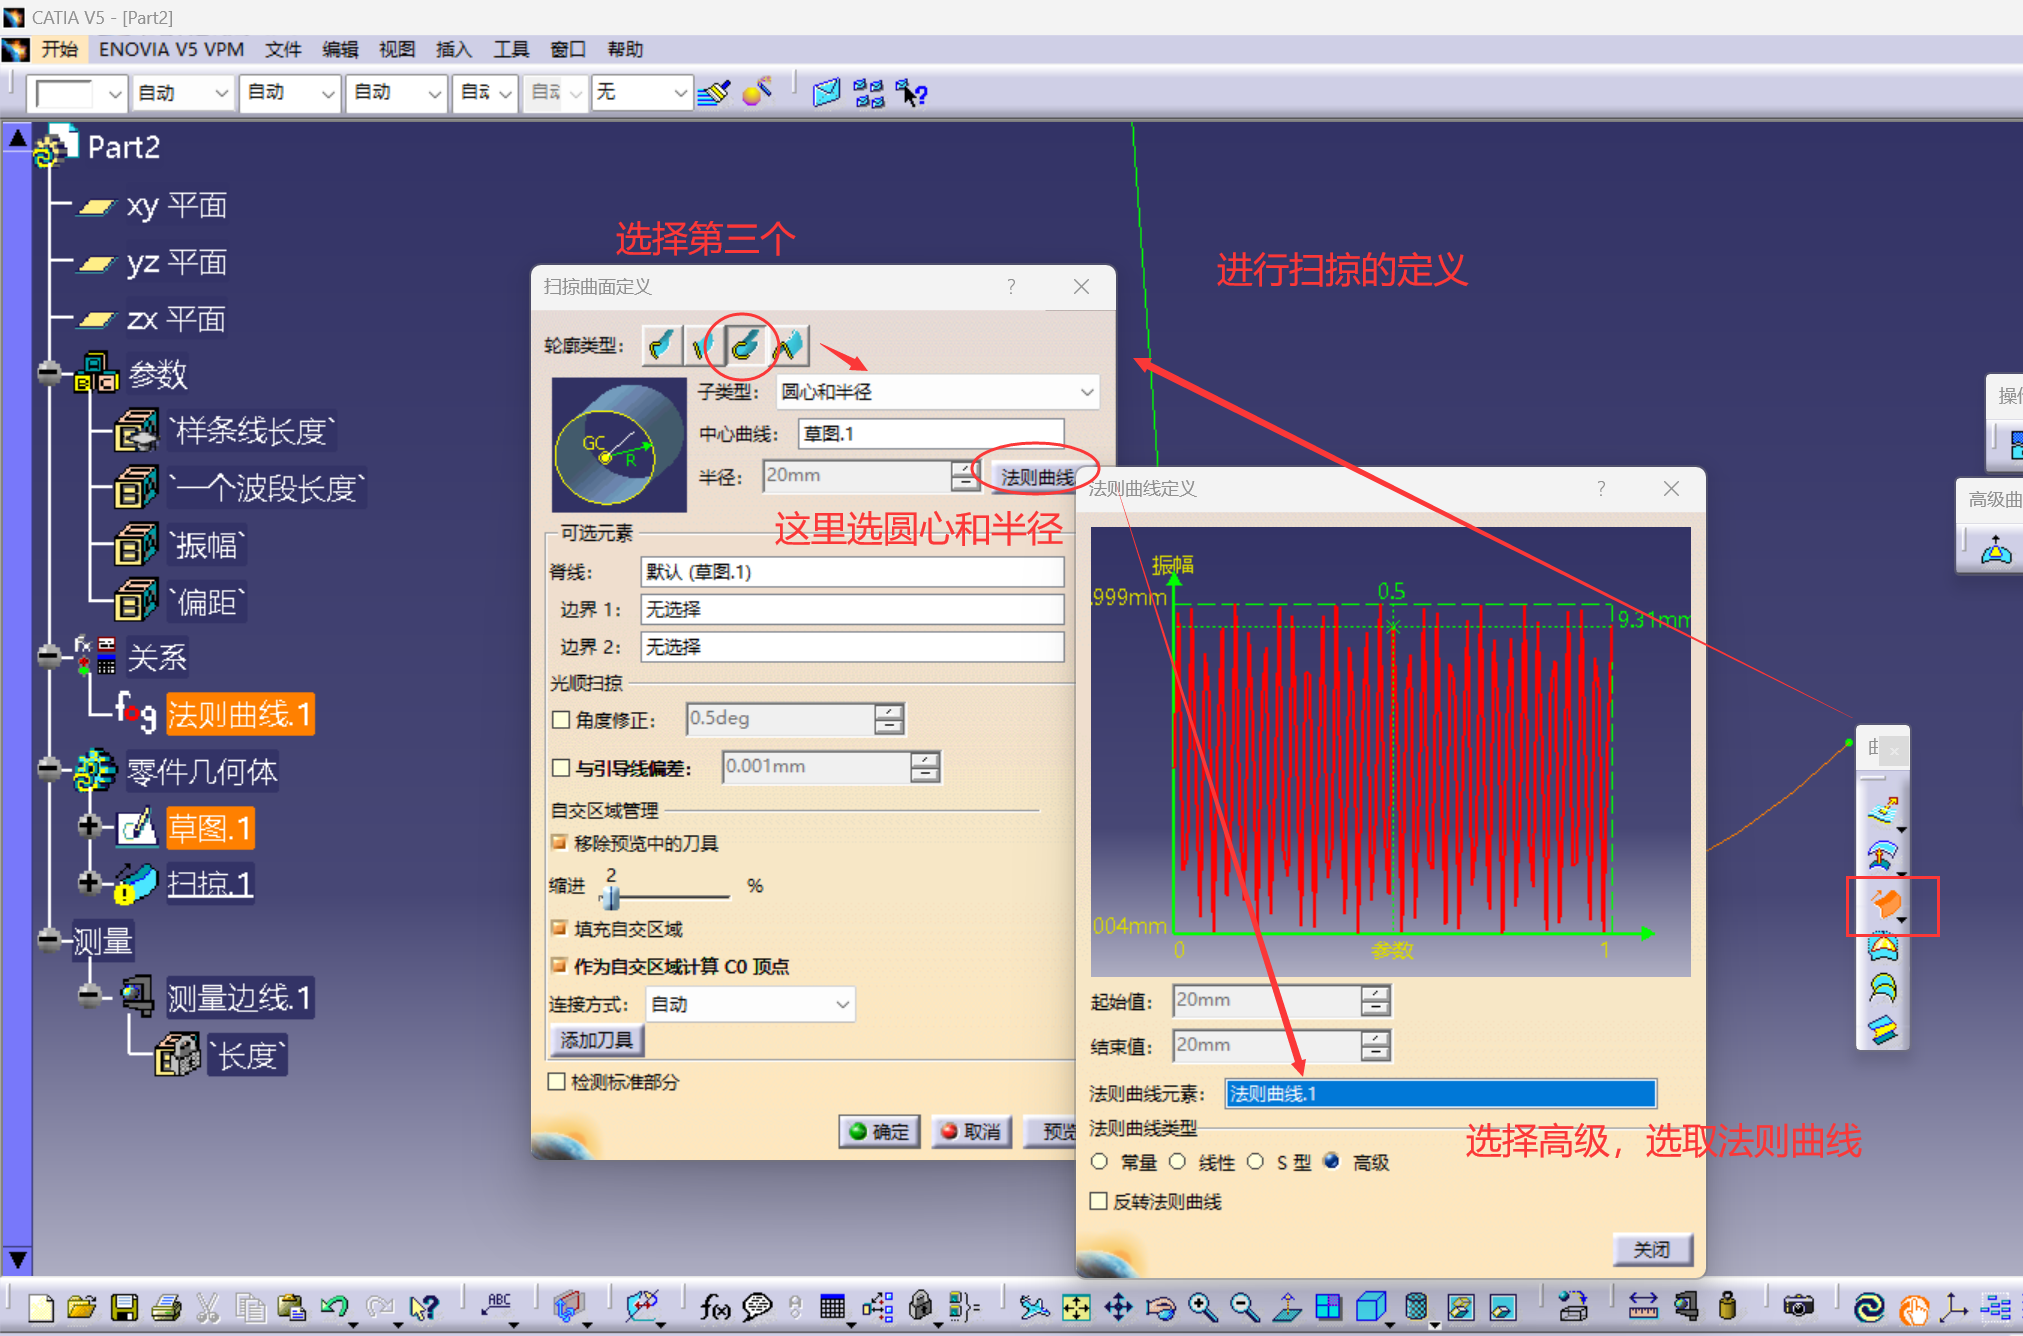2023x1336 pixels.
Task: Click the Formula f(x) icon
Action: point(714,1307)
